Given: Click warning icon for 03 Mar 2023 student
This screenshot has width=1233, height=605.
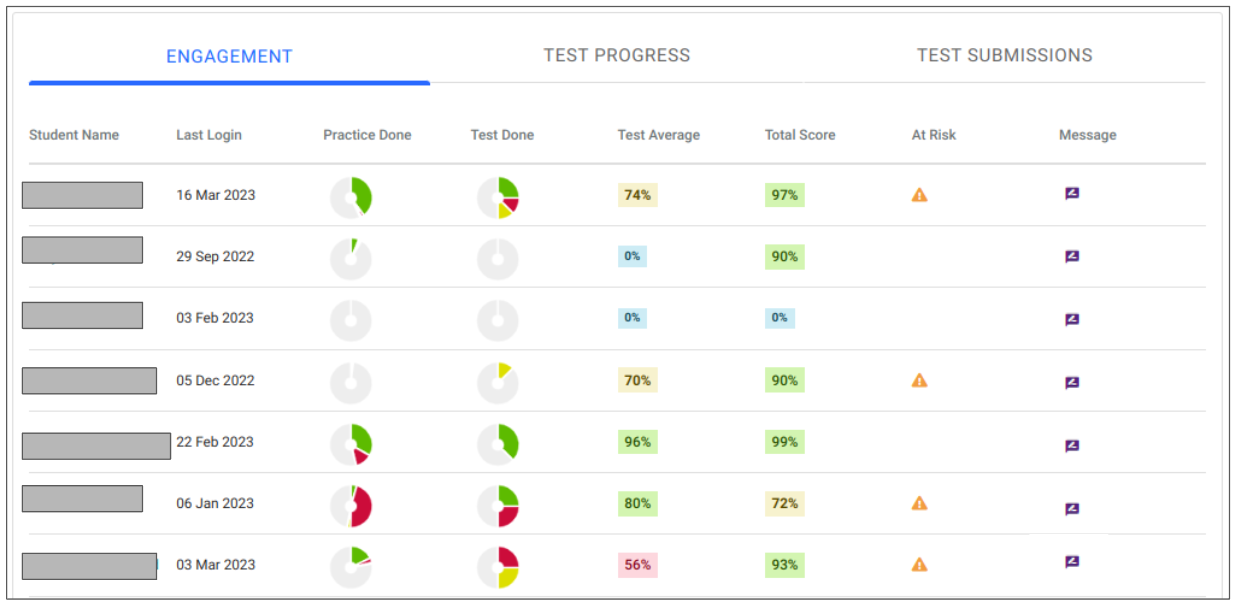Looking at the screenshot, I should [919, 565].
